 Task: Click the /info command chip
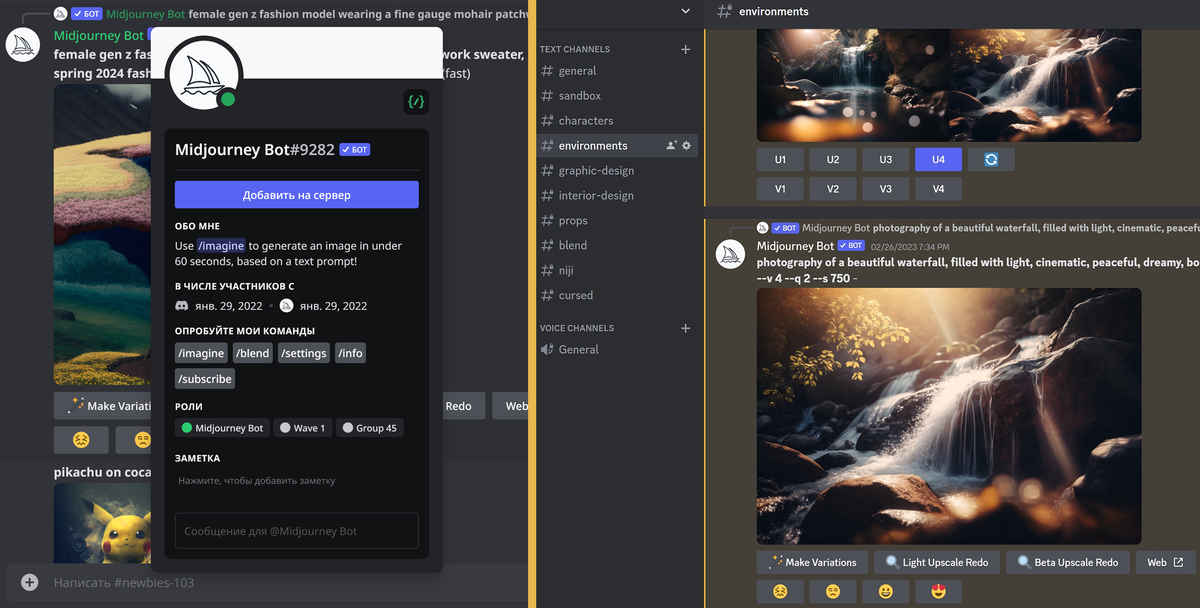tap(350, 353)
